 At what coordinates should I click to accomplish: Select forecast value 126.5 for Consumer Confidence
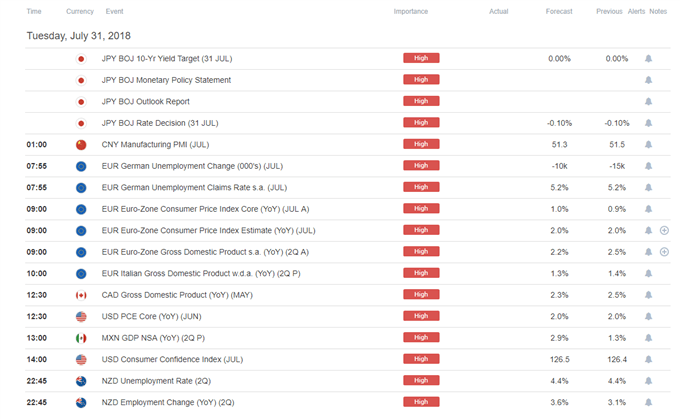pyautogui.click(x=559, y=359)
